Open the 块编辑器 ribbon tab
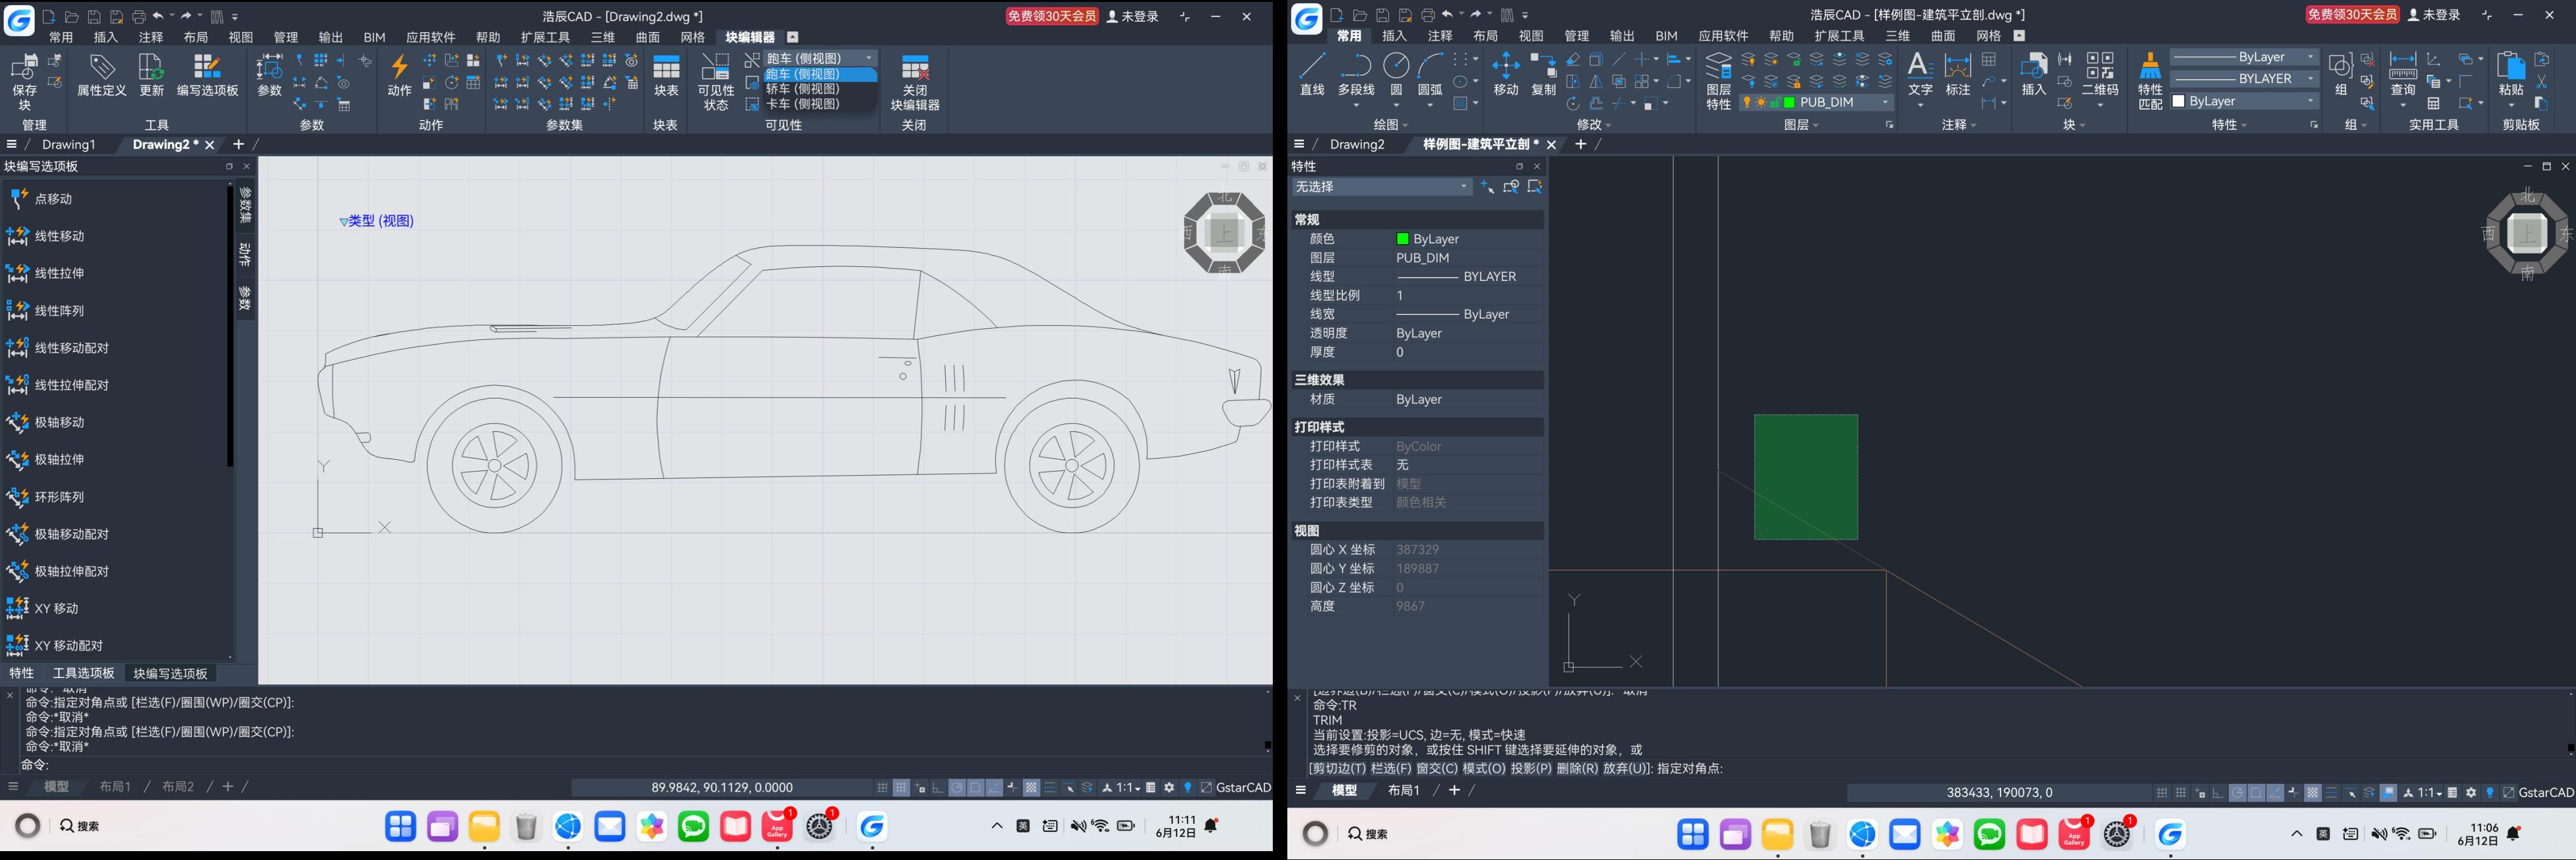 pyautogui.click(x=750, y=37)
